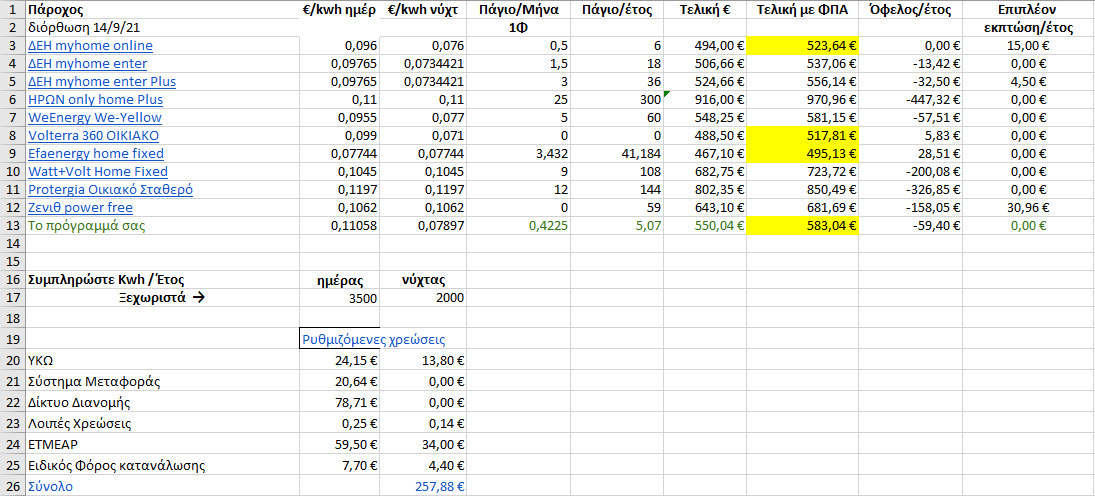Open the Protergia Οικιακό Σταθερό link
Image resolution: width=1095 pixels, height=496 pixels.
[111, 189]
